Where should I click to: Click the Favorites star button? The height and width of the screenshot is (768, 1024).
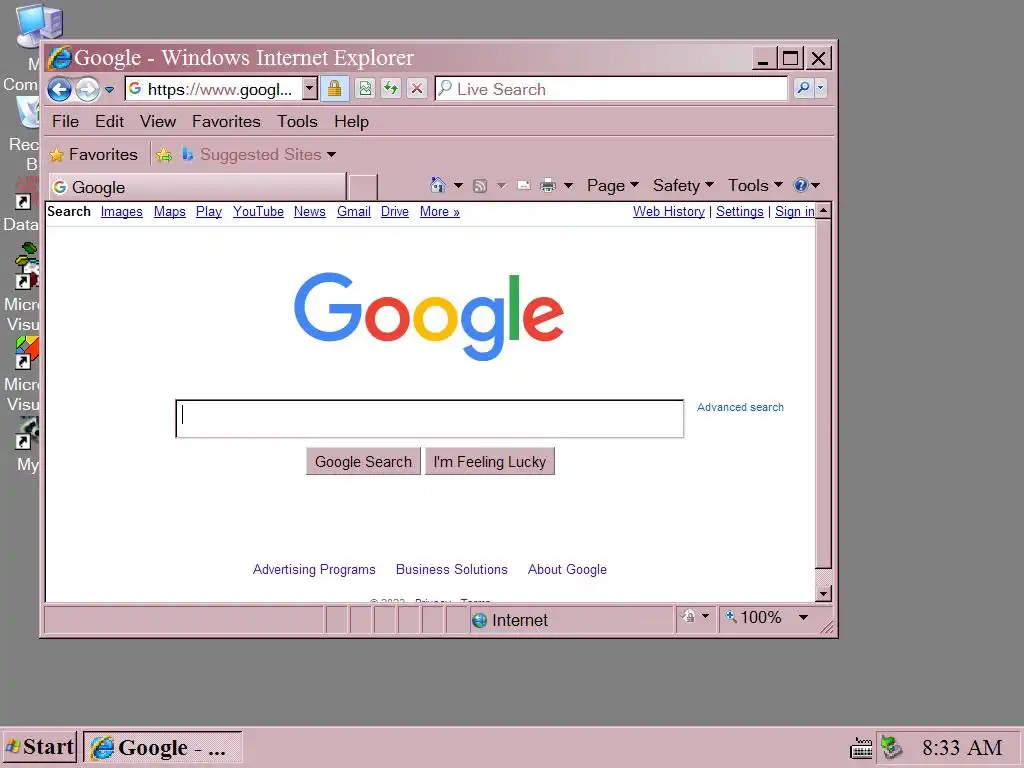pos(94,155)
